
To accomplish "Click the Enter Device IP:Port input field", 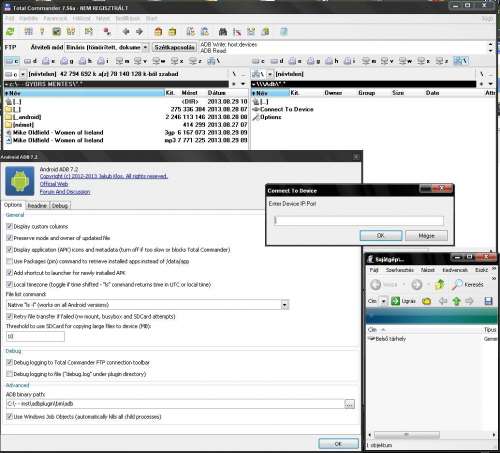I will click(359, 220).
